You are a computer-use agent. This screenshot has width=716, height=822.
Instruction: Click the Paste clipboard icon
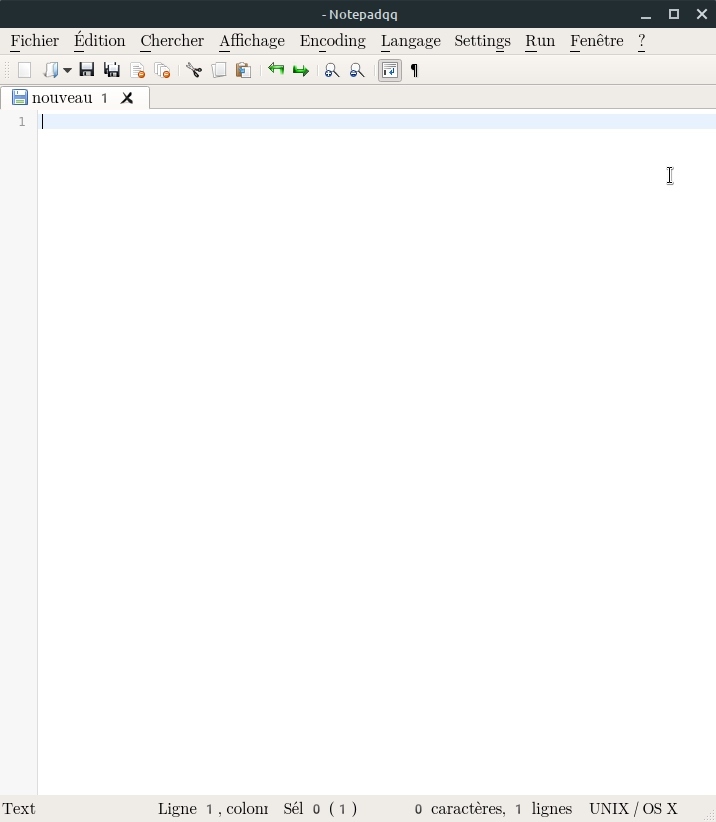tap(243, 70)
